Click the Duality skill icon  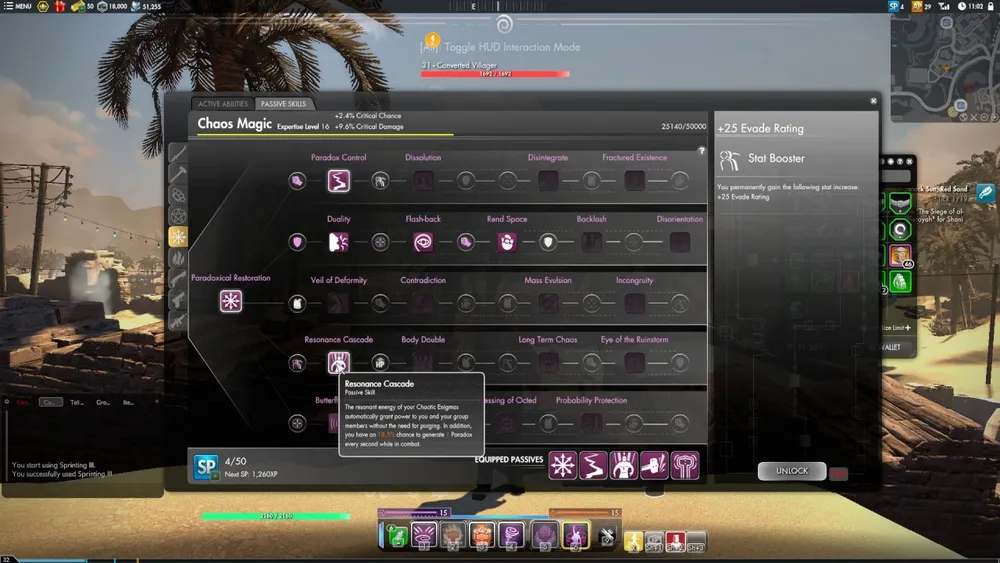click(x=339, y=242)
